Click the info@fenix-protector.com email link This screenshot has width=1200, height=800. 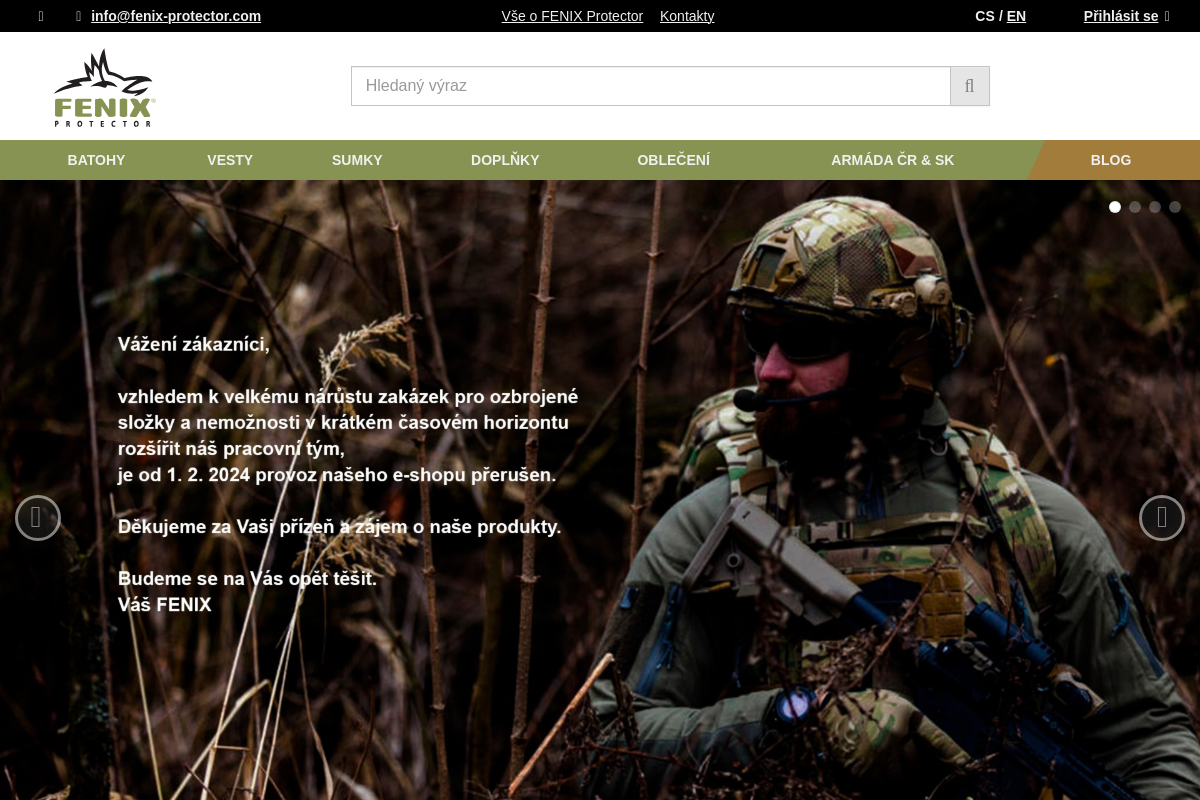point(176,16)
